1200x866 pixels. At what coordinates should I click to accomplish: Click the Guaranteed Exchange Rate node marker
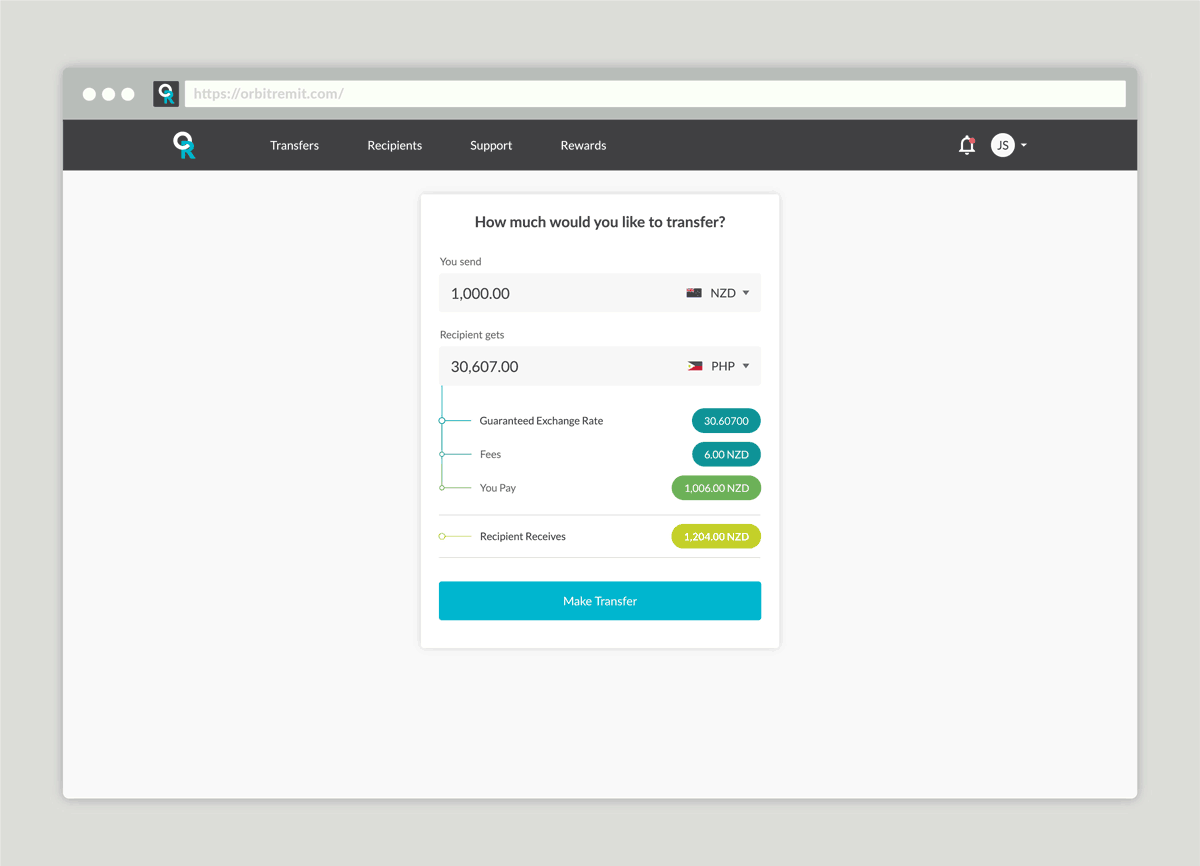coord(440,420)
